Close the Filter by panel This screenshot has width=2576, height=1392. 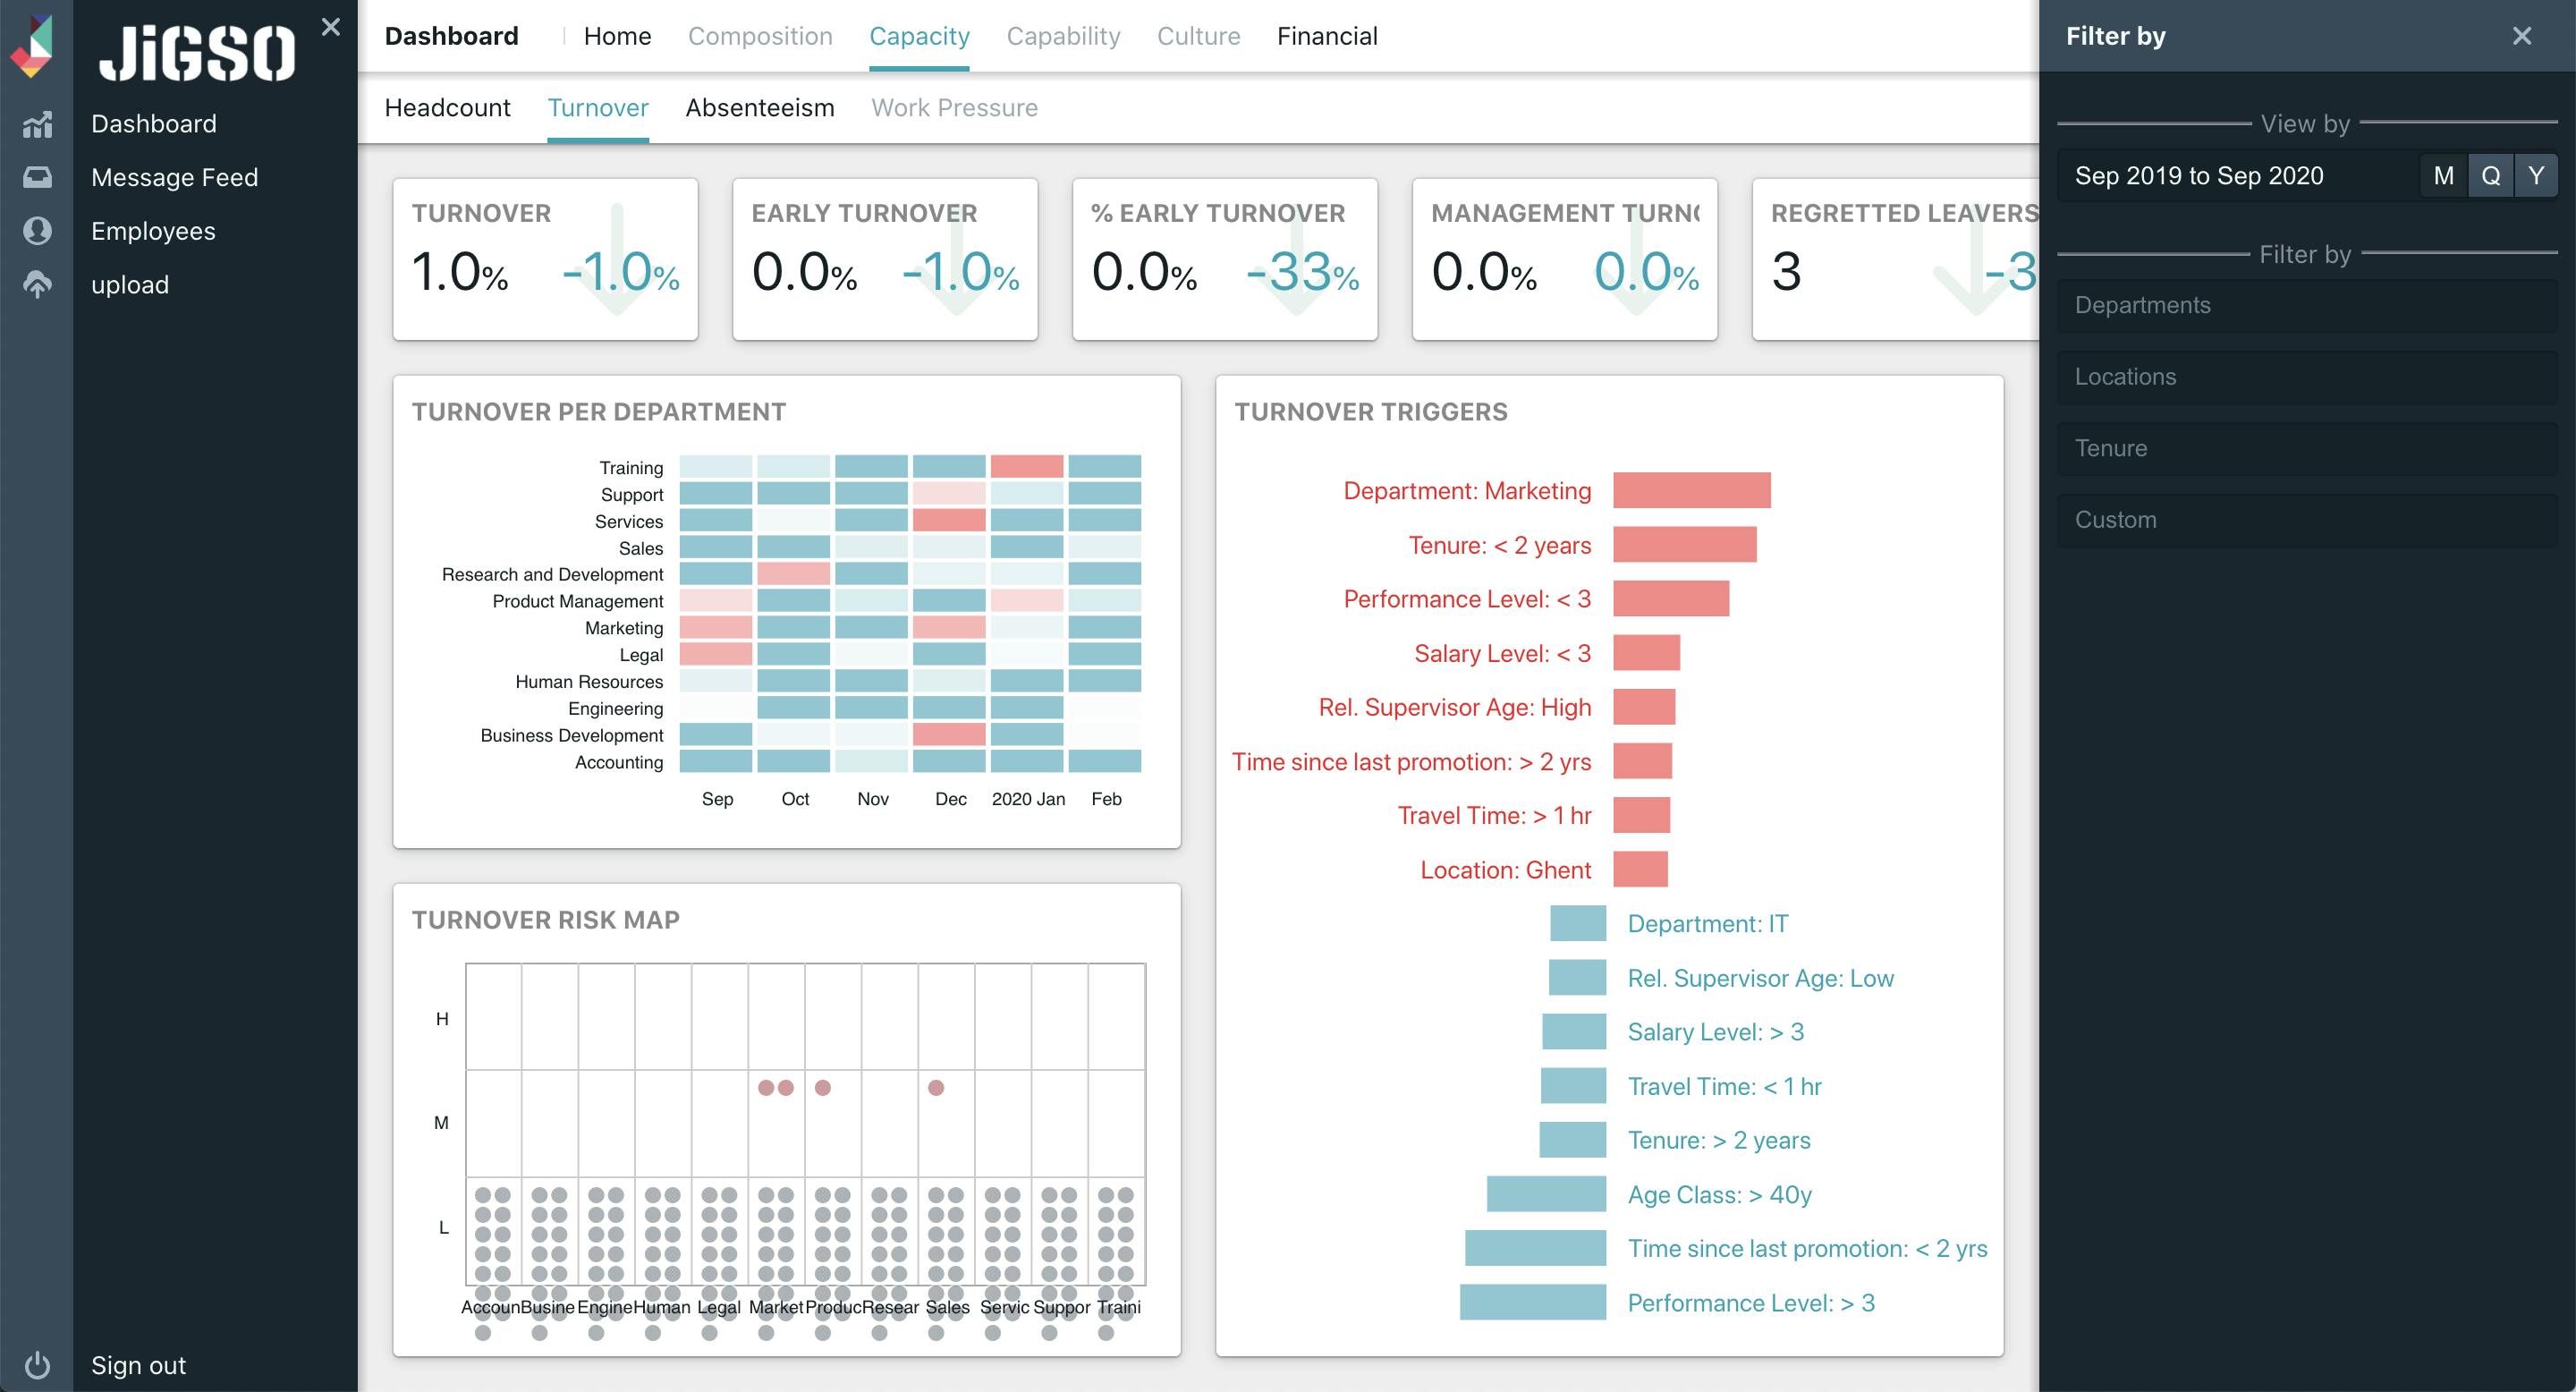point(2522,36)
